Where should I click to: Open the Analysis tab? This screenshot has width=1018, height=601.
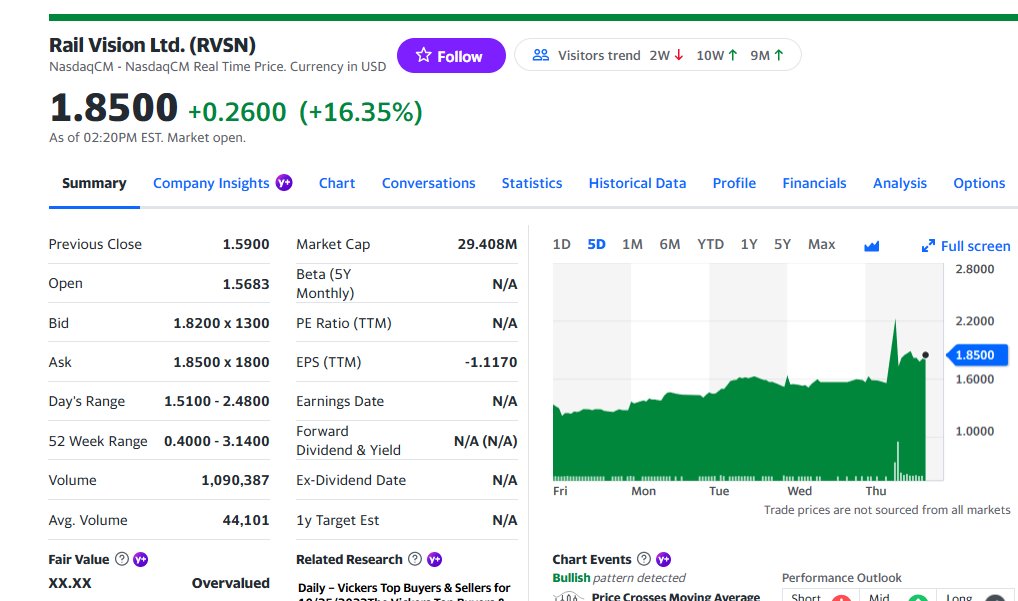(900, 183)
